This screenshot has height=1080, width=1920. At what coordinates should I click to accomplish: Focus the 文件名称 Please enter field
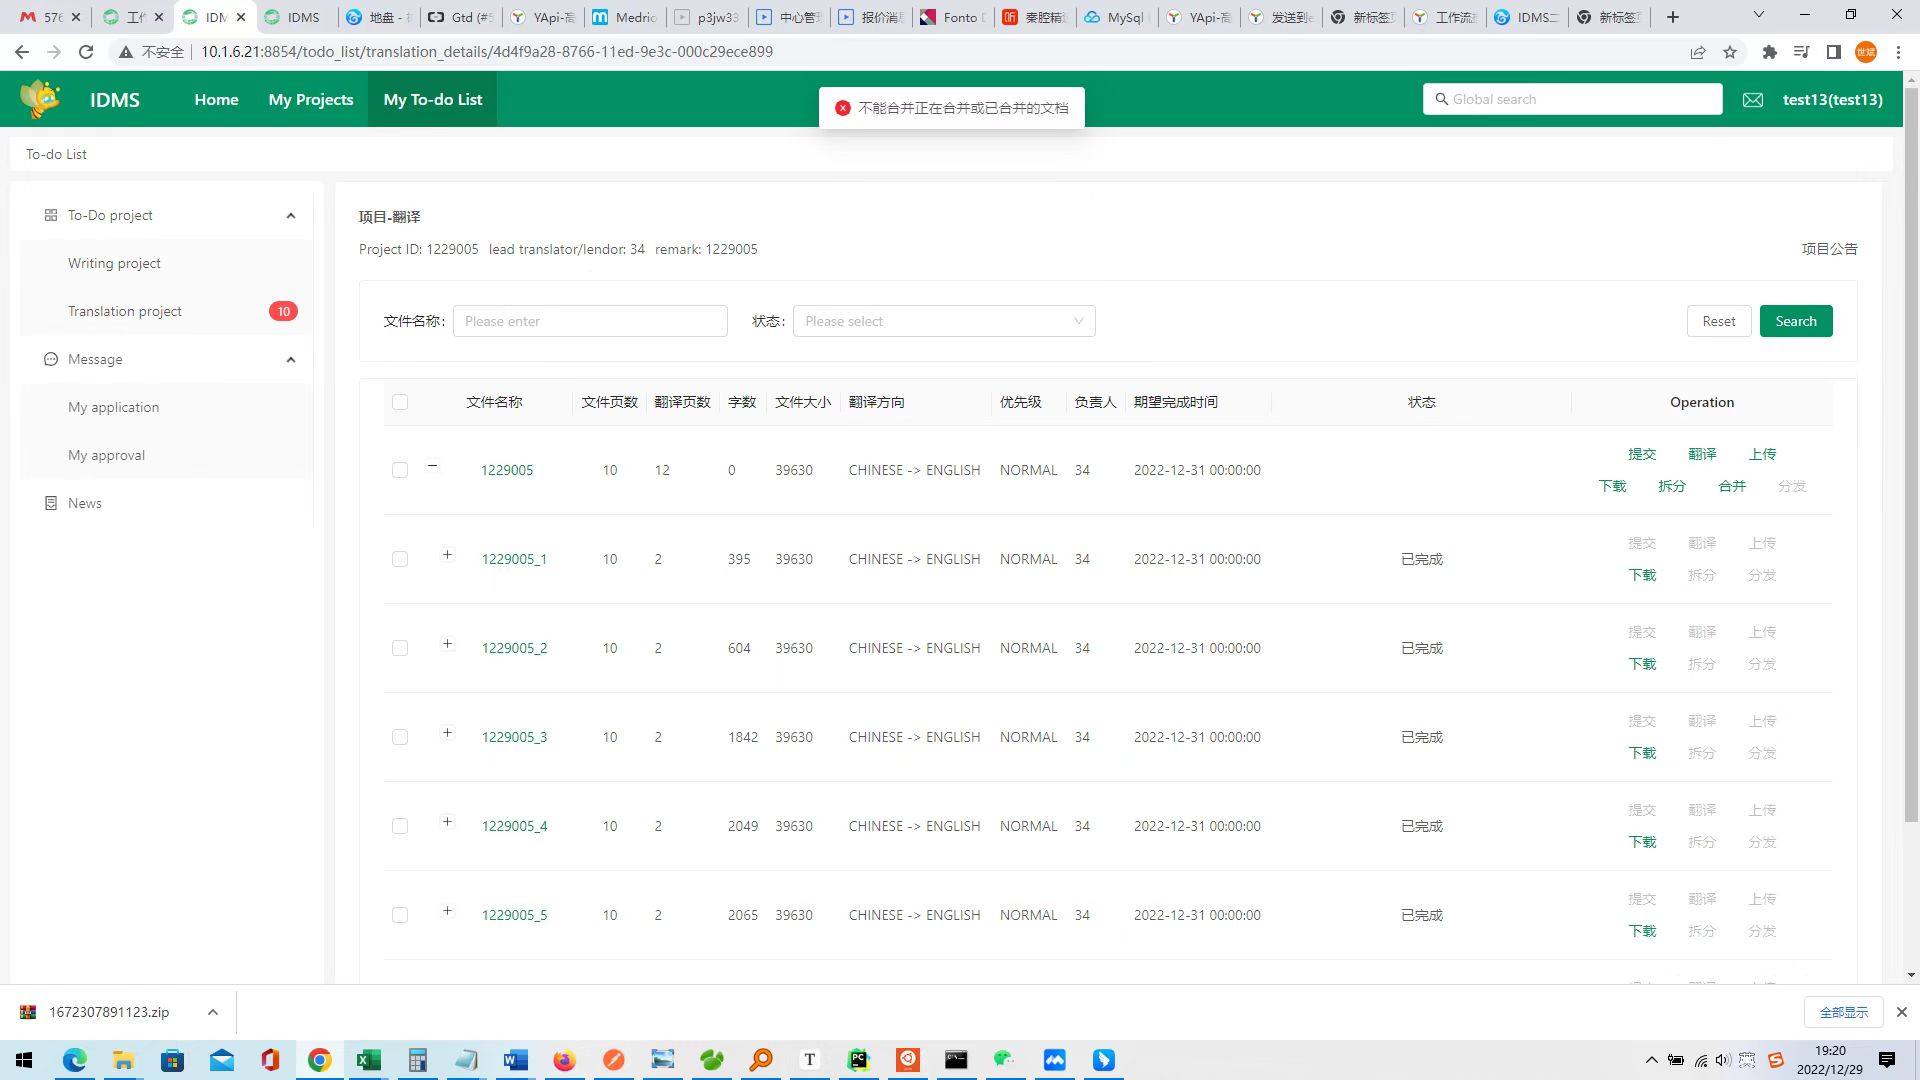[x=590, y=321]
